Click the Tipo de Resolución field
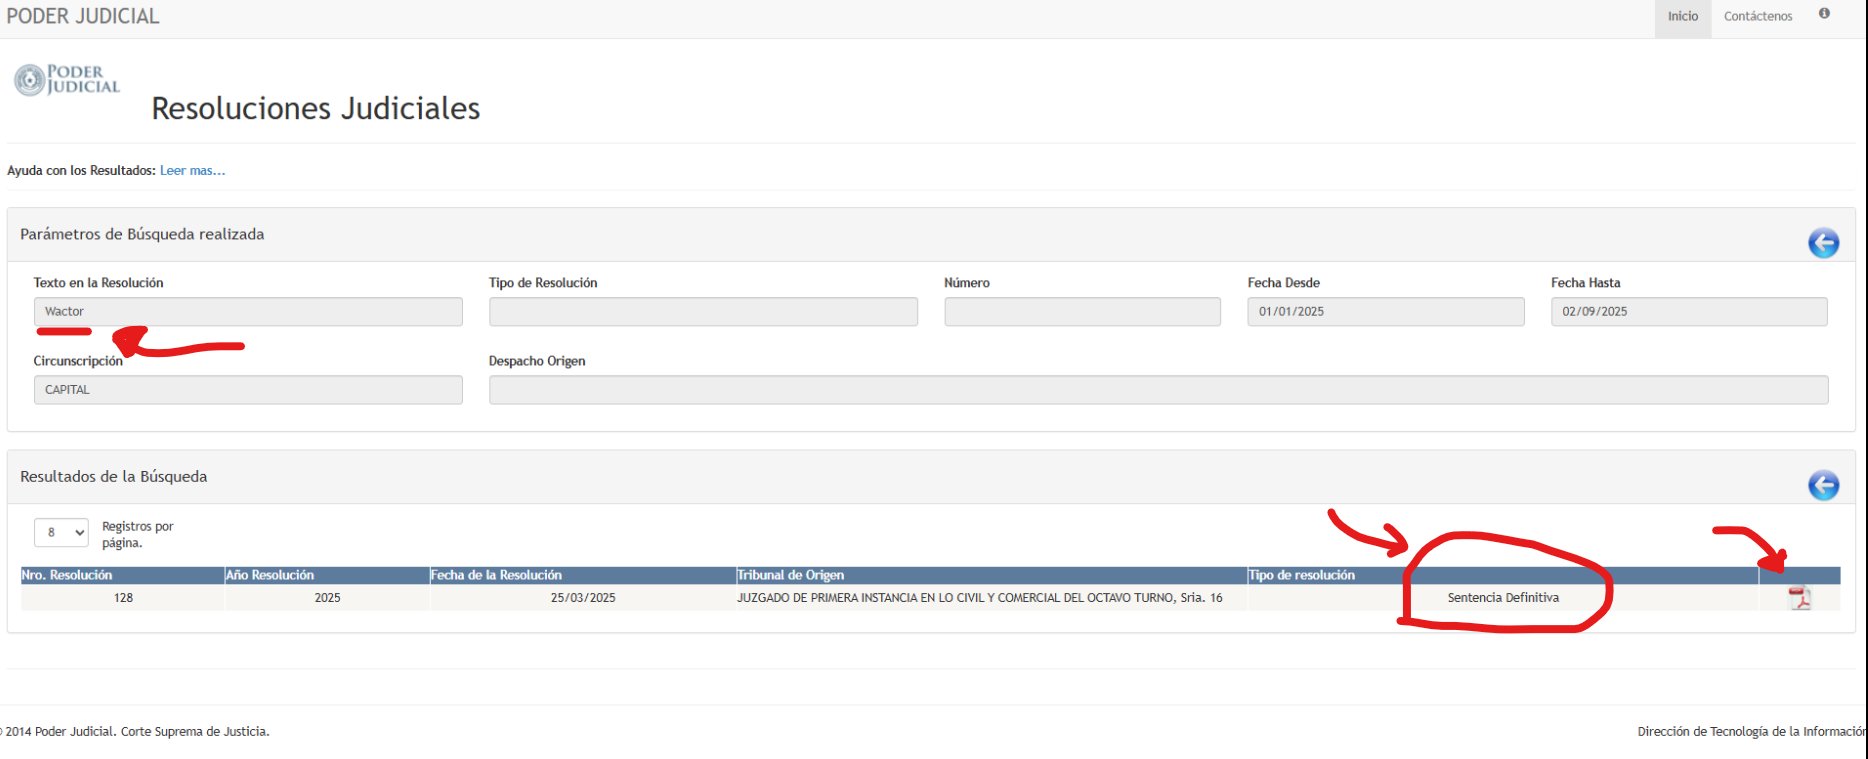The image size is (1868, 759). click(x=702, y=312)
